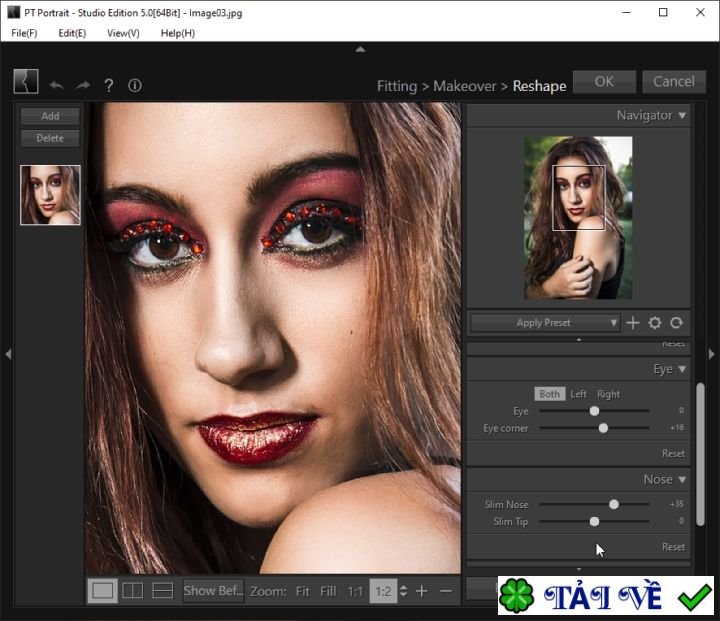Open the View(V) menu

[123, 33]
